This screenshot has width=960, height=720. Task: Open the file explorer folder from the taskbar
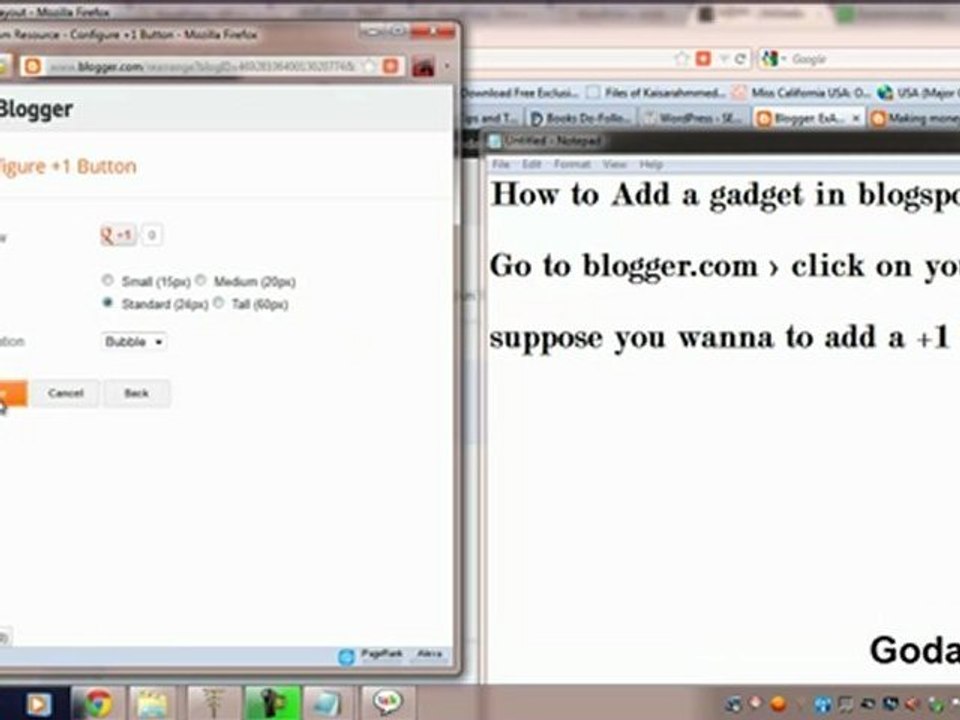point(152,704)
